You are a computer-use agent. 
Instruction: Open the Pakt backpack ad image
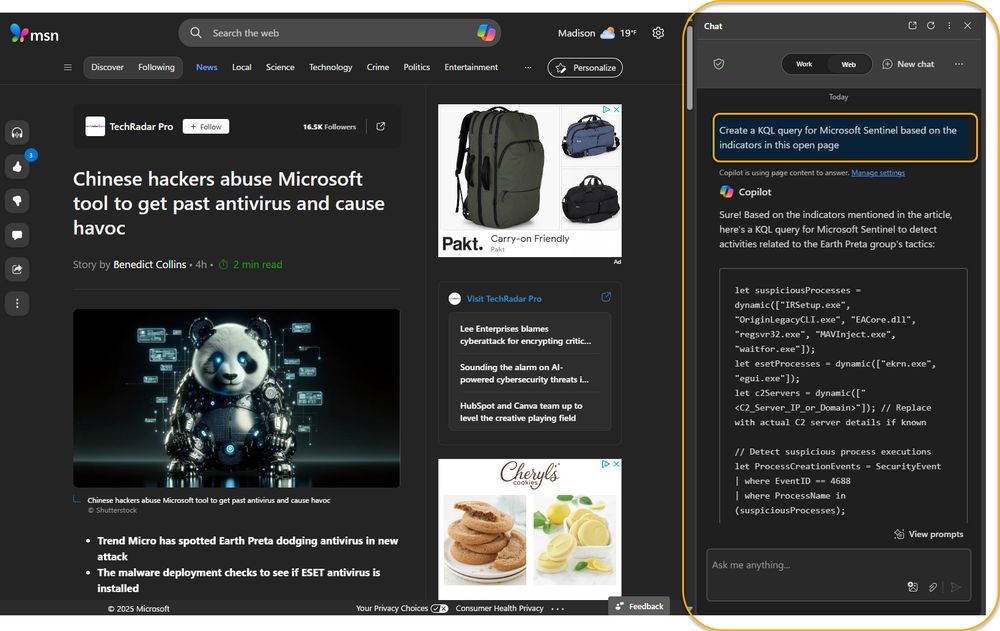[530, 181]
